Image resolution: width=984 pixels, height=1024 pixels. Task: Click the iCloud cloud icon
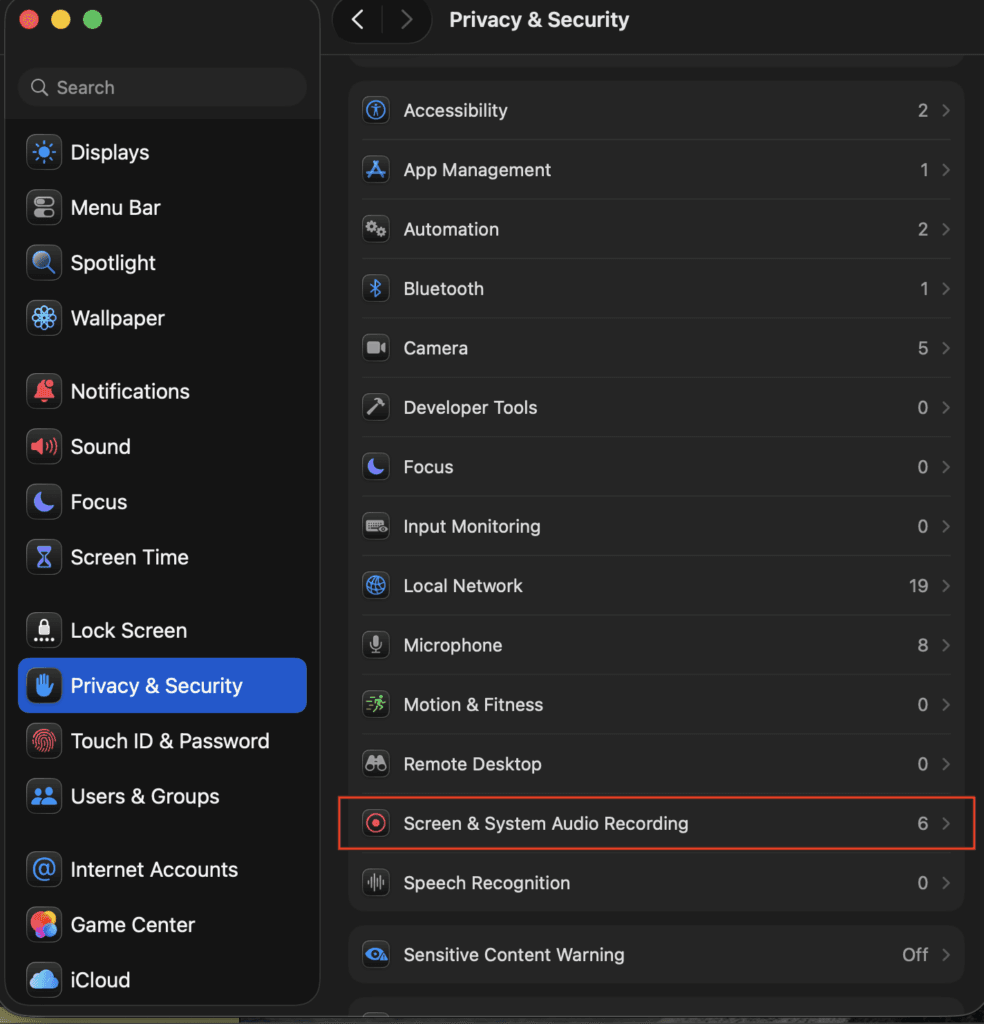pyautogui.click(x=44, y=980)
